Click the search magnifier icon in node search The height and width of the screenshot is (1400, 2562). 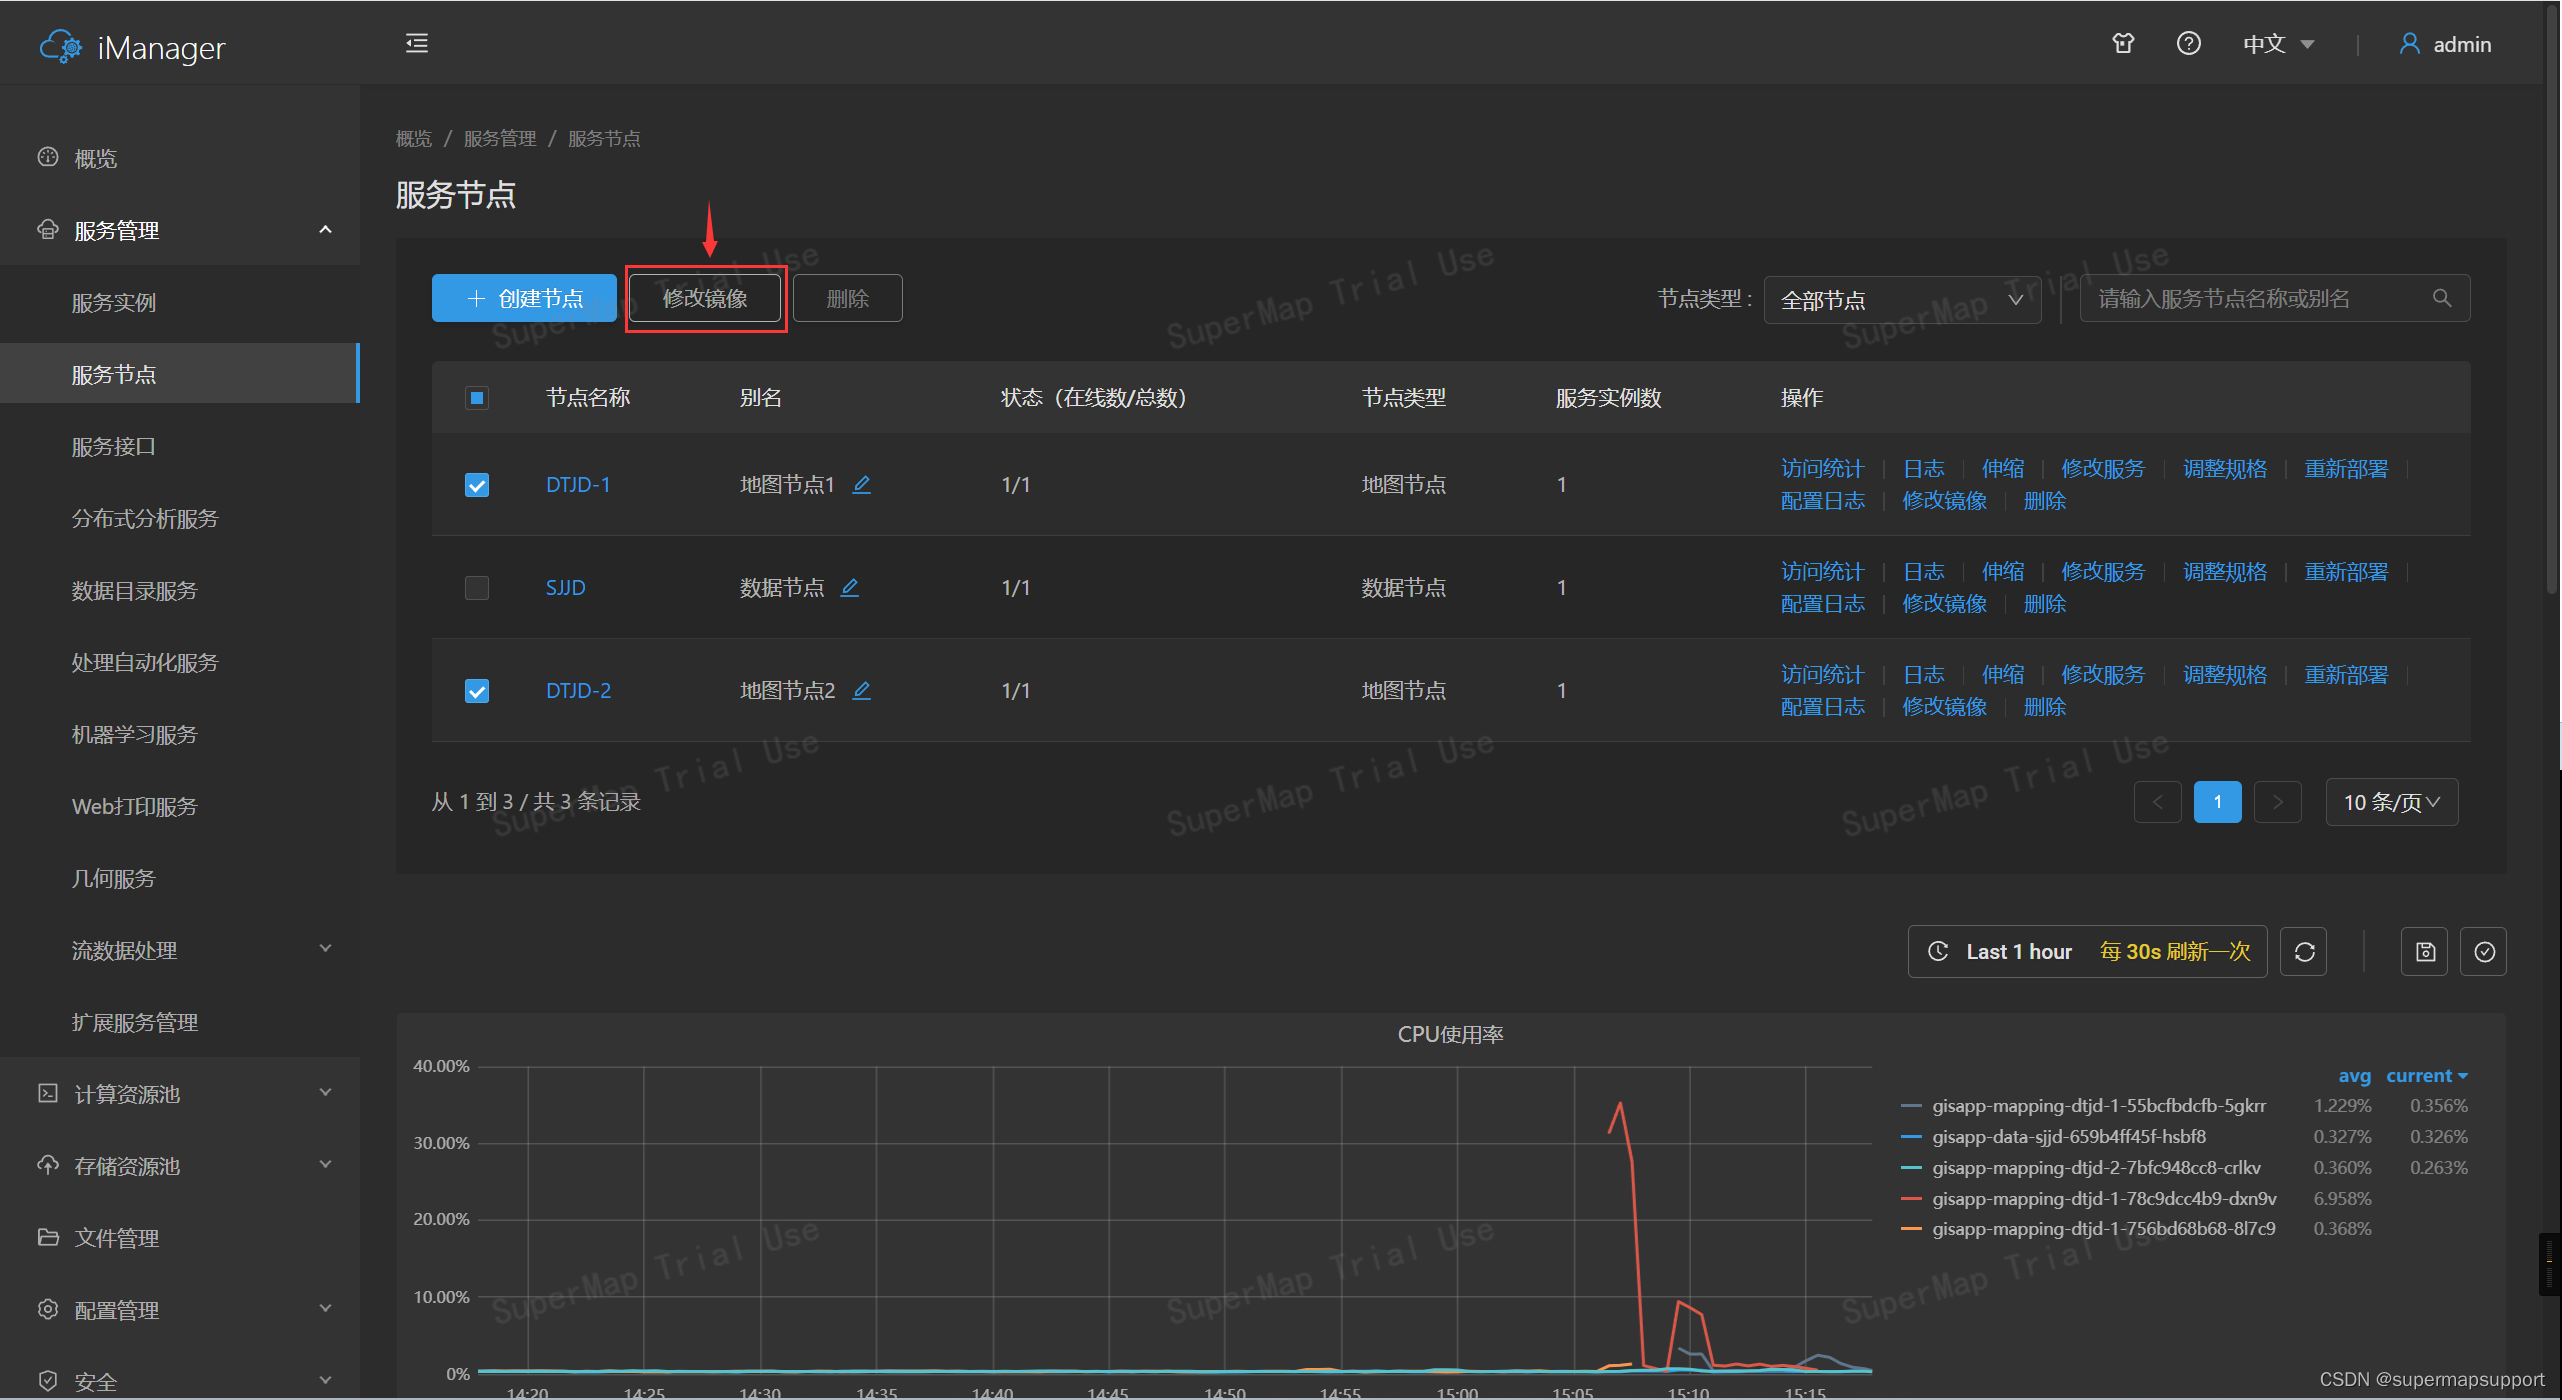click(2442, 298)
